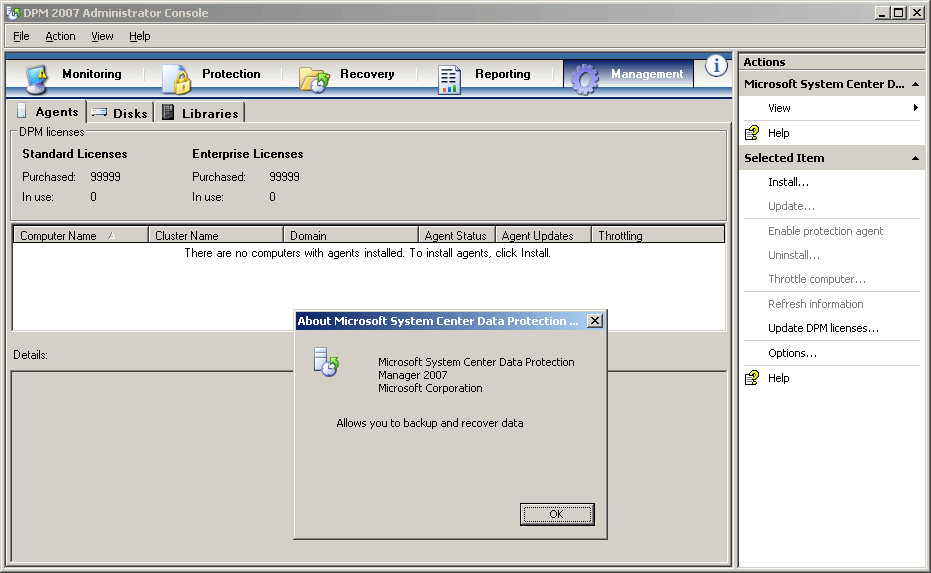This screenshot has width=931, height=573.
Task: Collapse the Selected Item section arrow
Action: tap(915, 158)
